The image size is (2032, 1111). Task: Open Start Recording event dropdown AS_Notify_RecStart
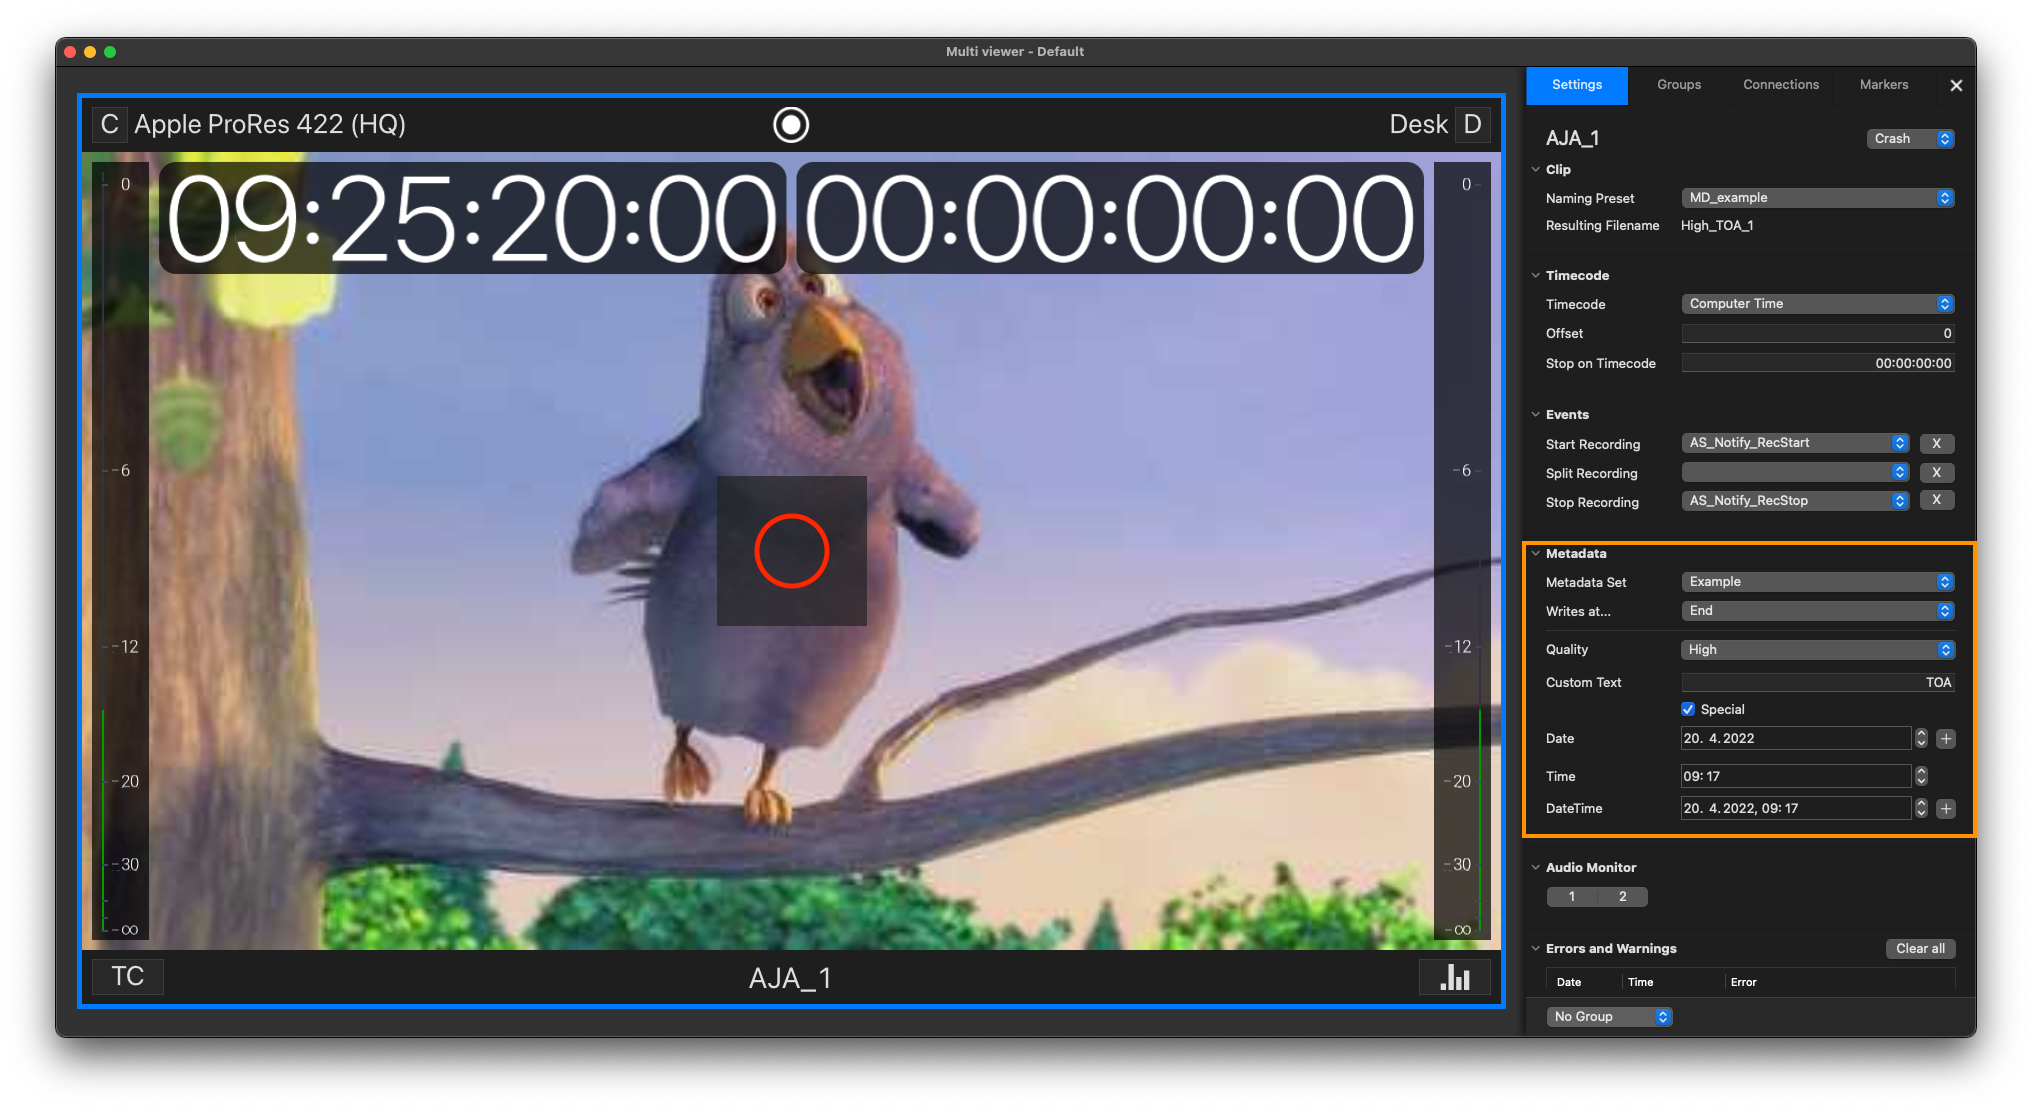(1795, 443)
